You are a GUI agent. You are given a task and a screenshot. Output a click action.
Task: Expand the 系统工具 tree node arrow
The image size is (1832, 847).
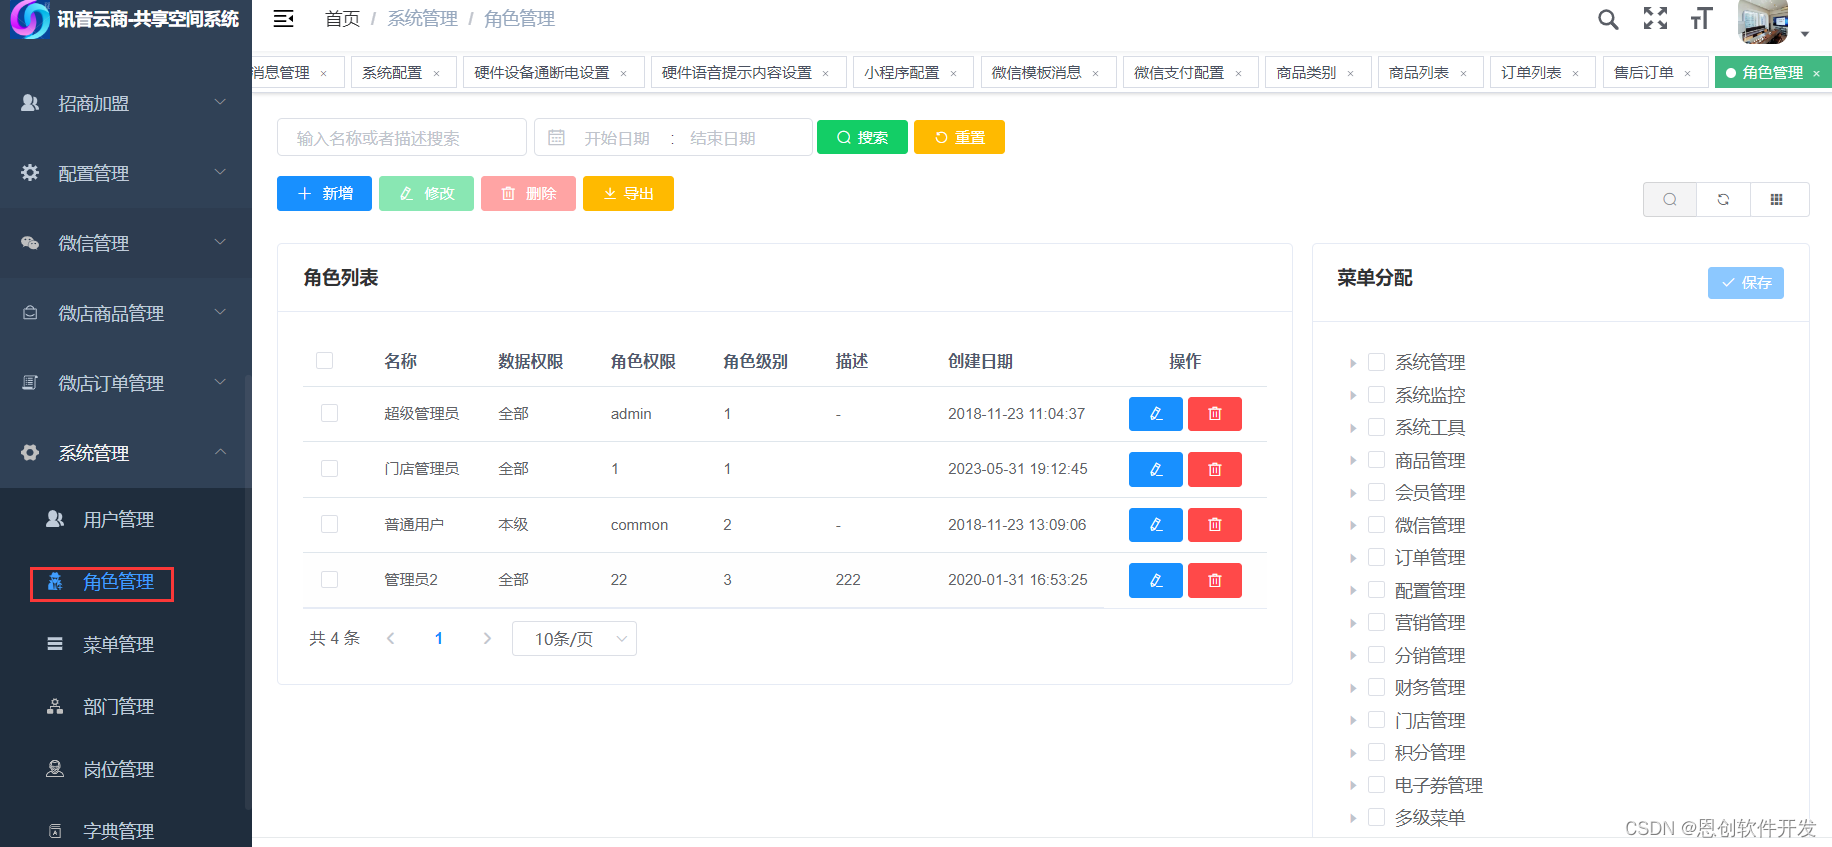(1353, 428)
